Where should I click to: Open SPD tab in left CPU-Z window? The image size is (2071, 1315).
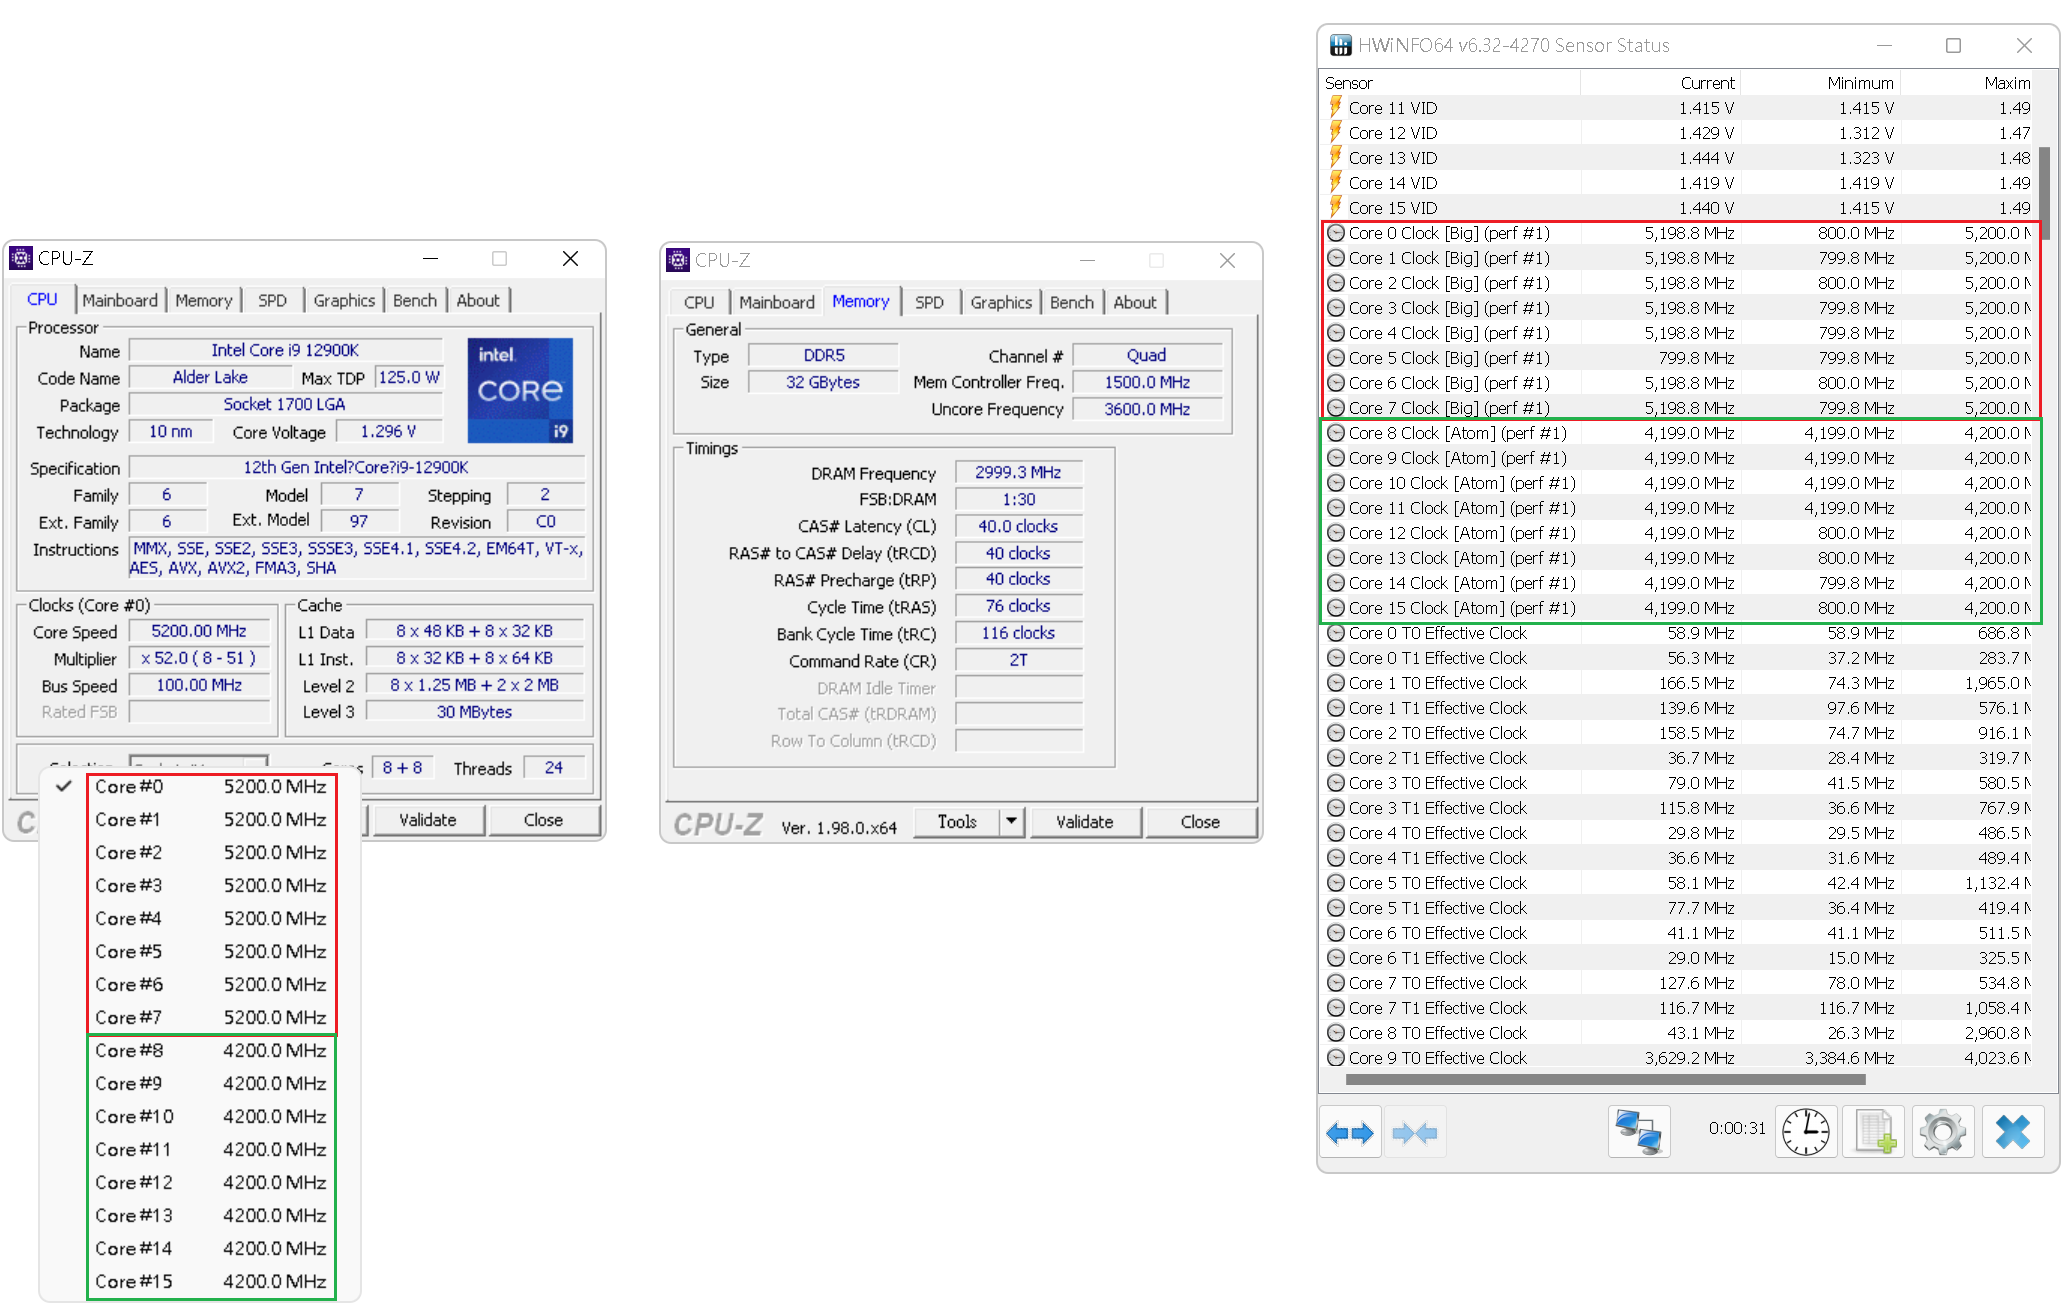coord(272,300)
